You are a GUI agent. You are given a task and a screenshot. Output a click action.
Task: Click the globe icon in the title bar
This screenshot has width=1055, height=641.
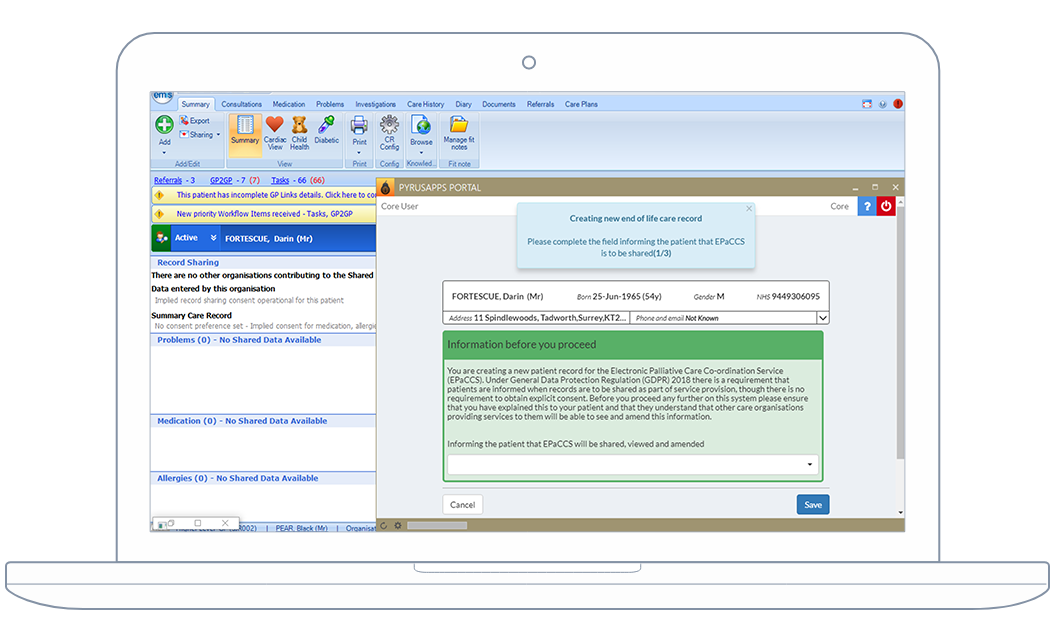coord(882,104)
